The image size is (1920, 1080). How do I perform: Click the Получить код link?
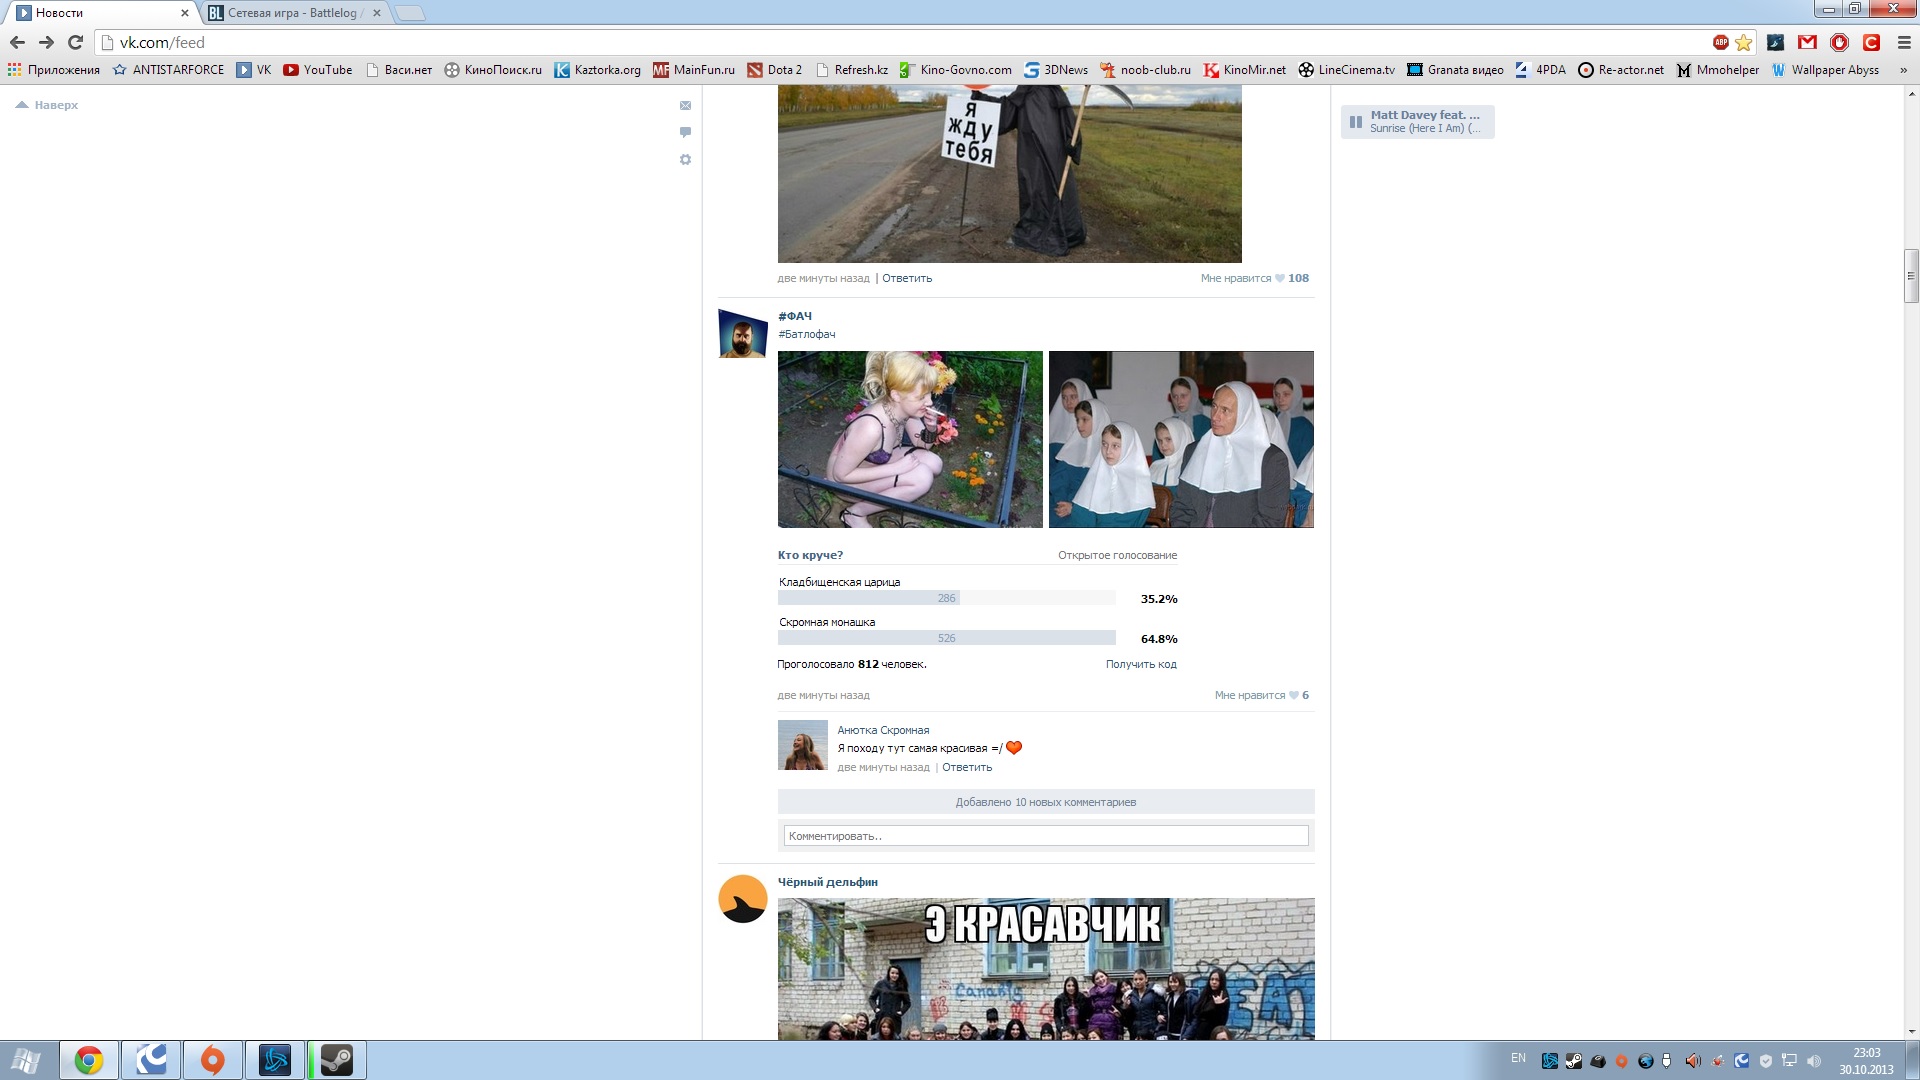(x=1141, y=664)
